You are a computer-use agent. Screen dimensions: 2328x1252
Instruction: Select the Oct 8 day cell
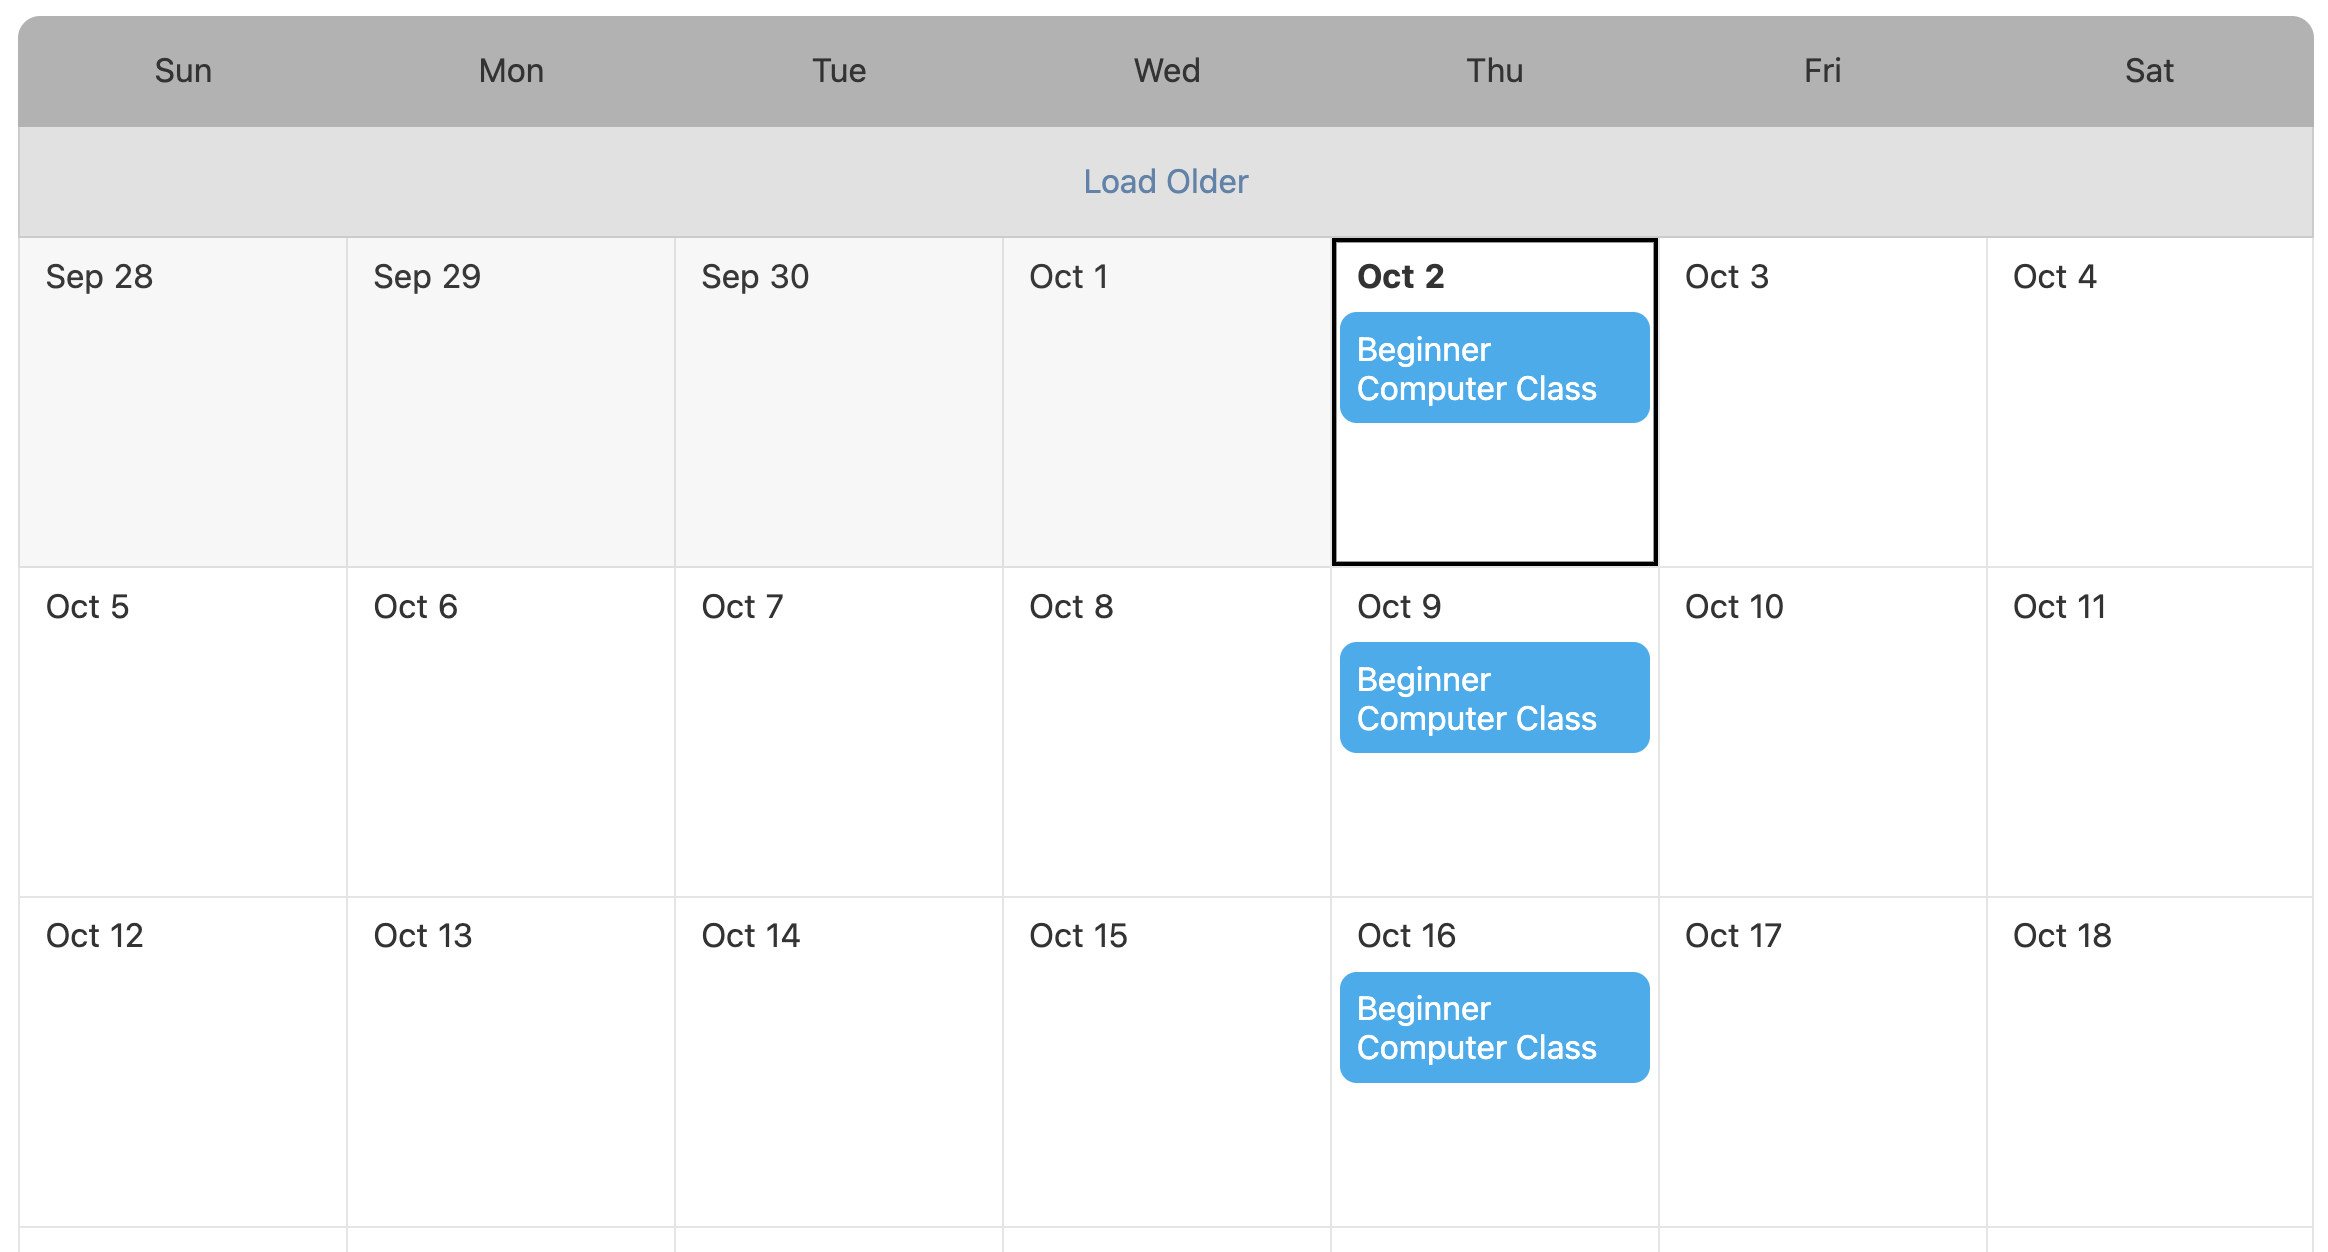1167,750
